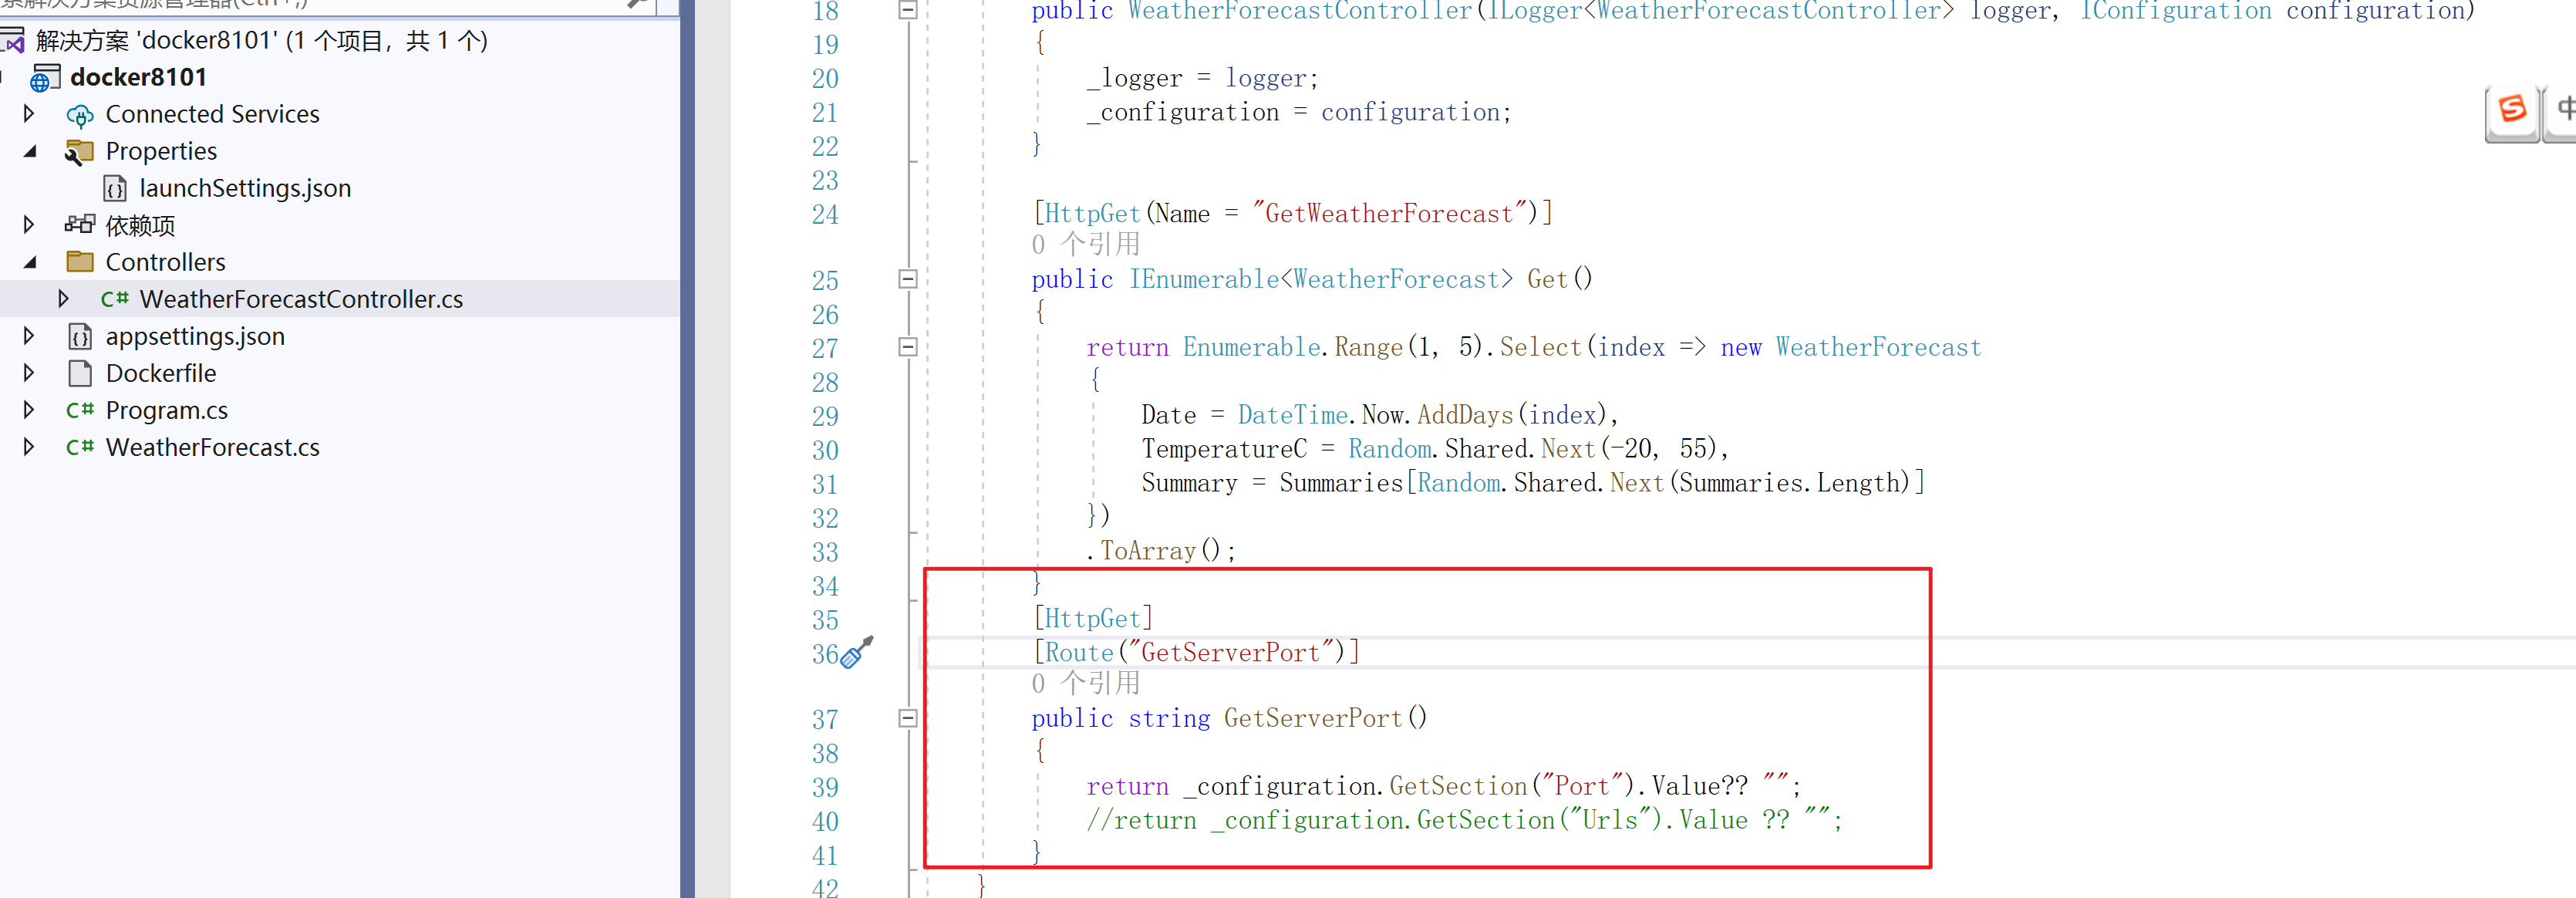Click the Controllers folder icon
Image resolution: width=2576 pixels, height=898 pixels.
coord(80,262)
